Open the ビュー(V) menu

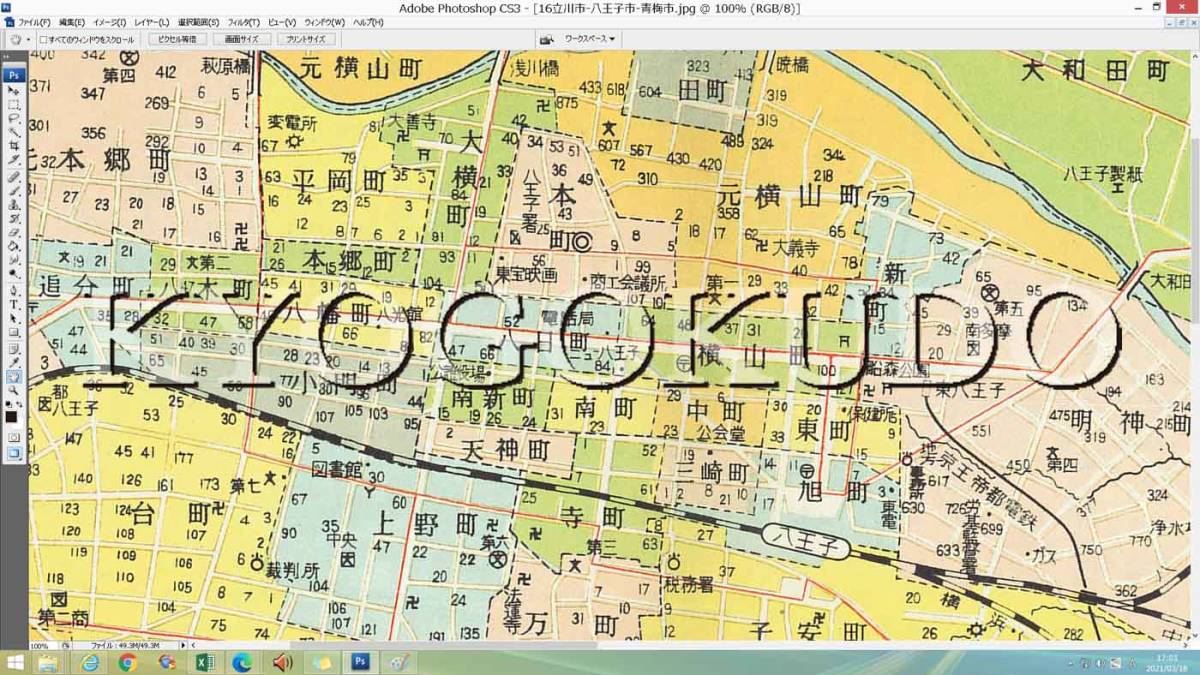click(x=282, y=22)
